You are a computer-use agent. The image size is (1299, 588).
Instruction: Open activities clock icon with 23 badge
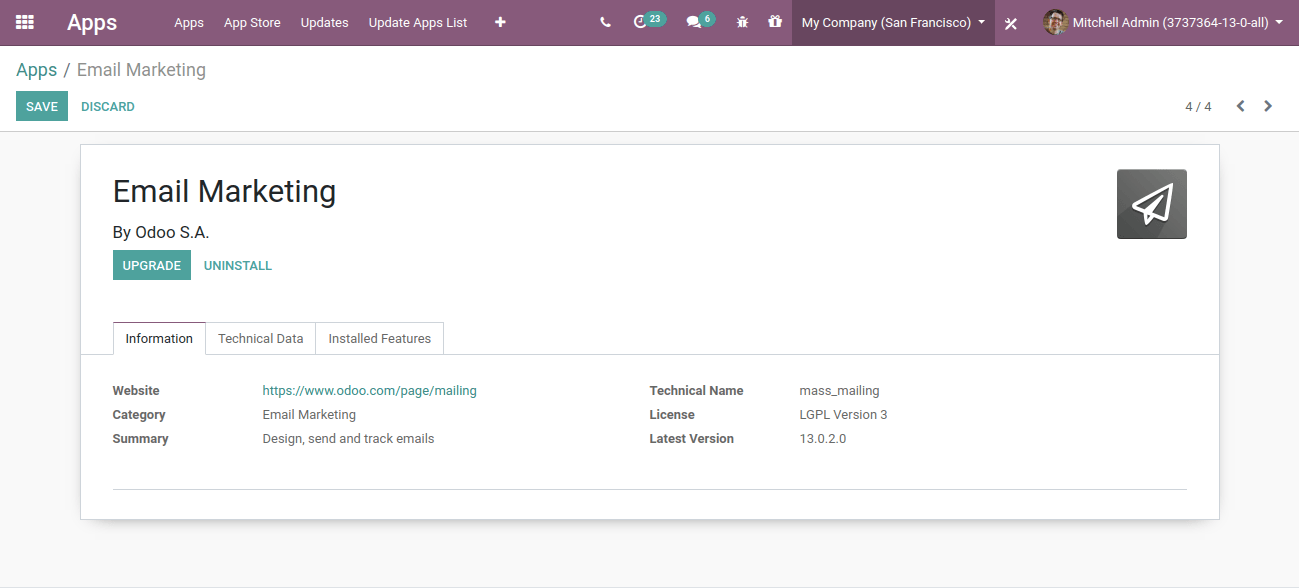click(x=648, y=21)
